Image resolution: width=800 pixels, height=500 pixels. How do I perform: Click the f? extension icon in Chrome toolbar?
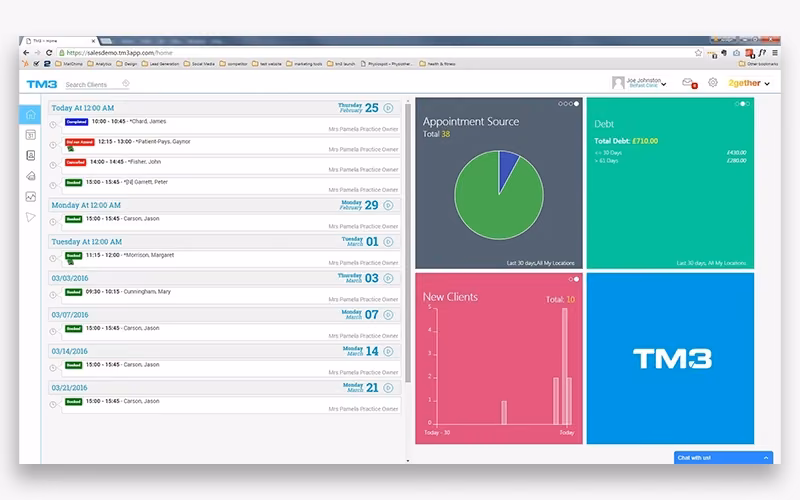762,53
